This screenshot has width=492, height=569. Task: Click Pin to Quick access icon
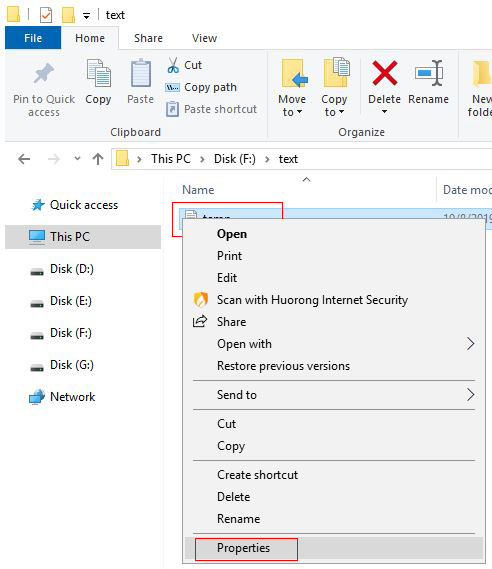coord(44,74)
